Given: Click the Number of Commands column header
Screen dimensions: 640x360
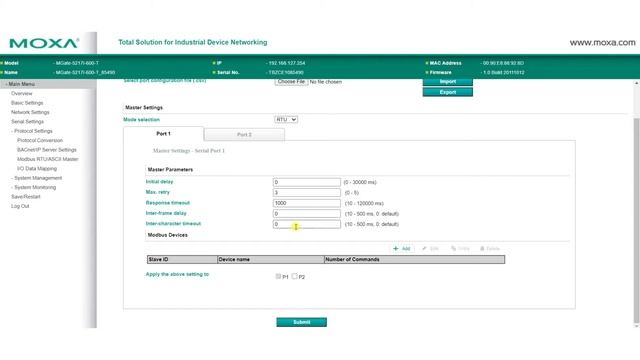Looking at the screenshot, I should point(414,260).
